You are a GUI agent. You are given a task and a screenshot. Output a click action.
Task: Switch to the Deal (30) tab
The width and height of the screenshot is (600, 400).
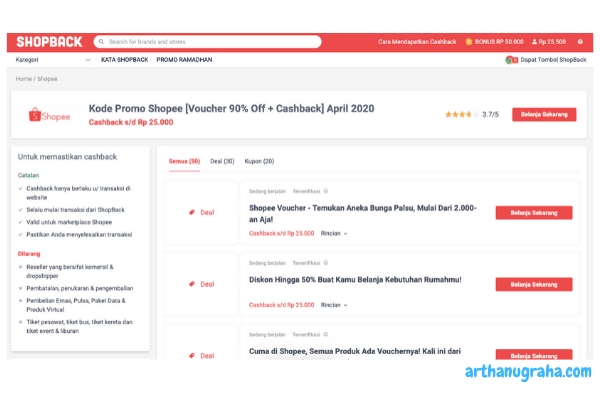tap(222, 161)
